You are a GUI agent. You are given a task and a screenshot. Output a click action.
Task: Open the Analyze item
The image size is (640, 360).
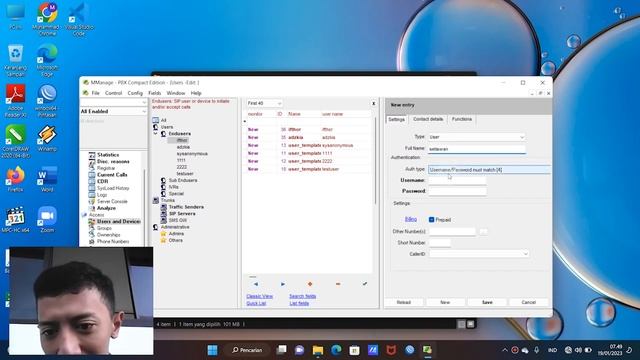tap(106, 208)
